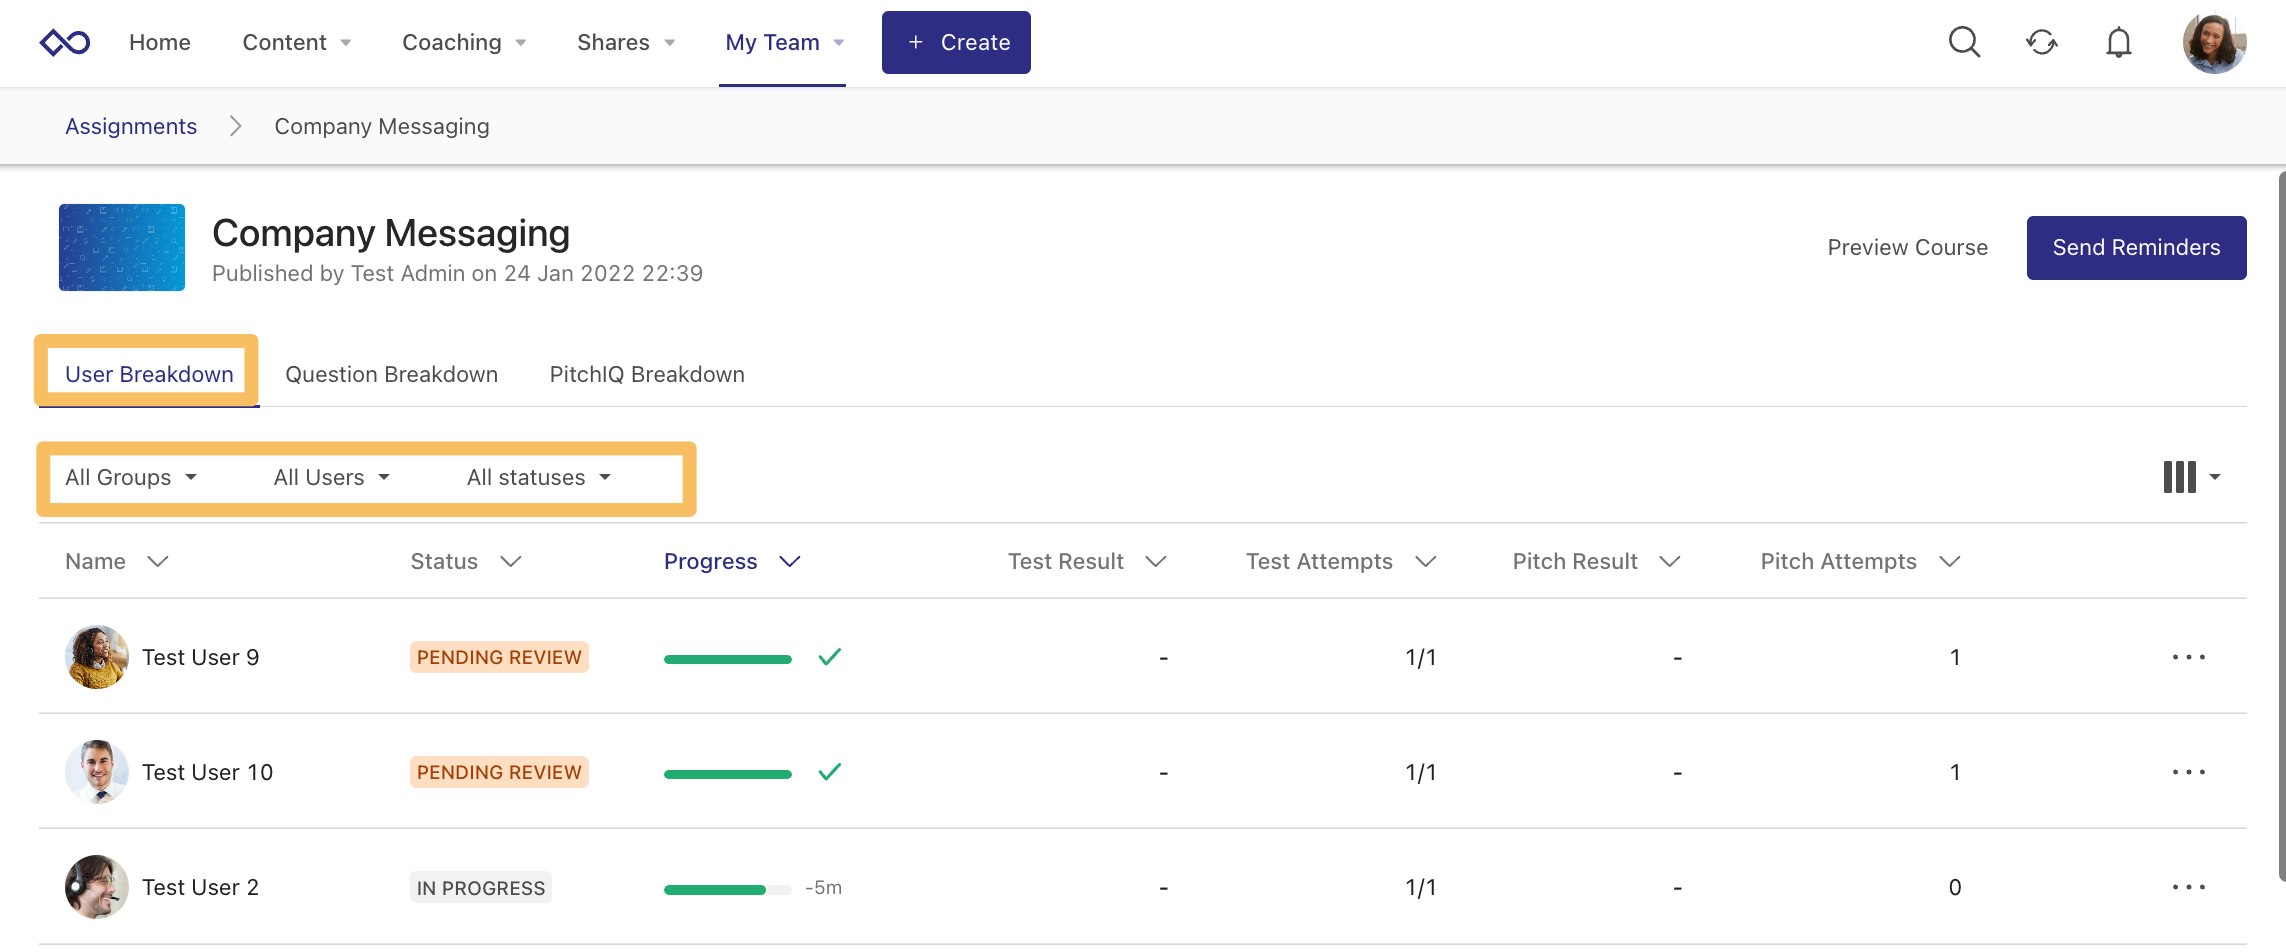Click Test User 9's progress bar

point(728,659)
